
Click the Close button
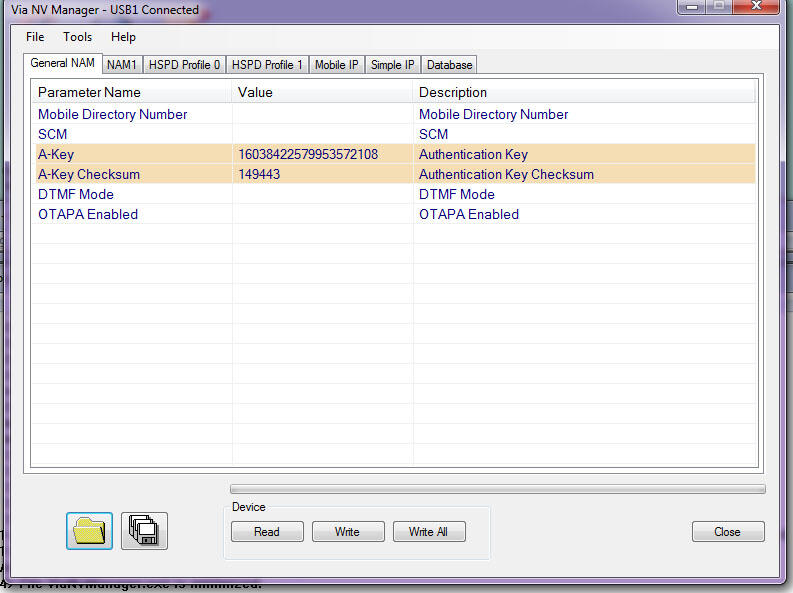point(728,532)
